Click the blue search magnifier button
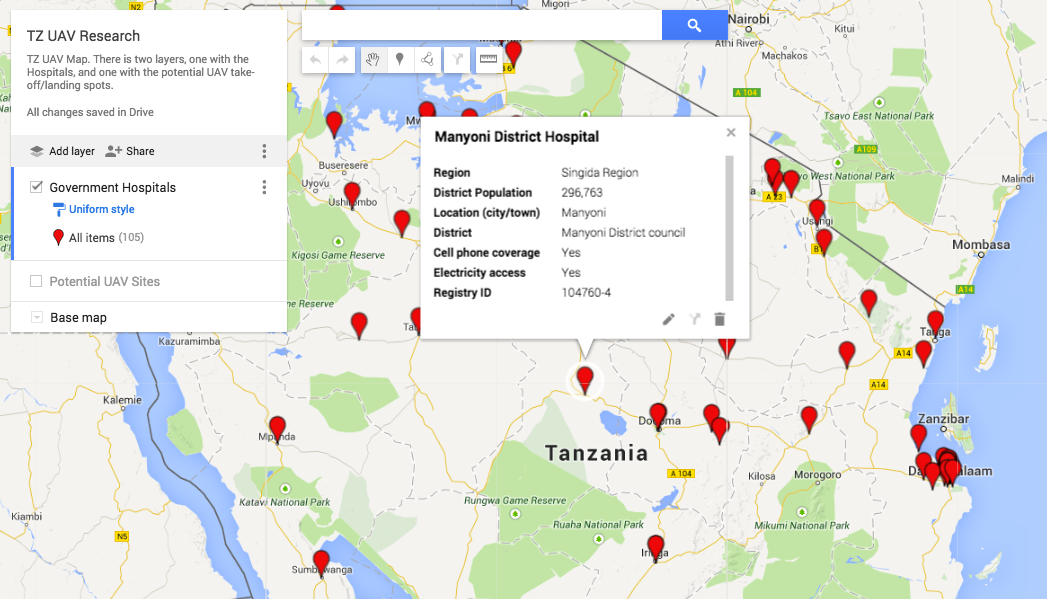1047x599 pixels. 694,26
